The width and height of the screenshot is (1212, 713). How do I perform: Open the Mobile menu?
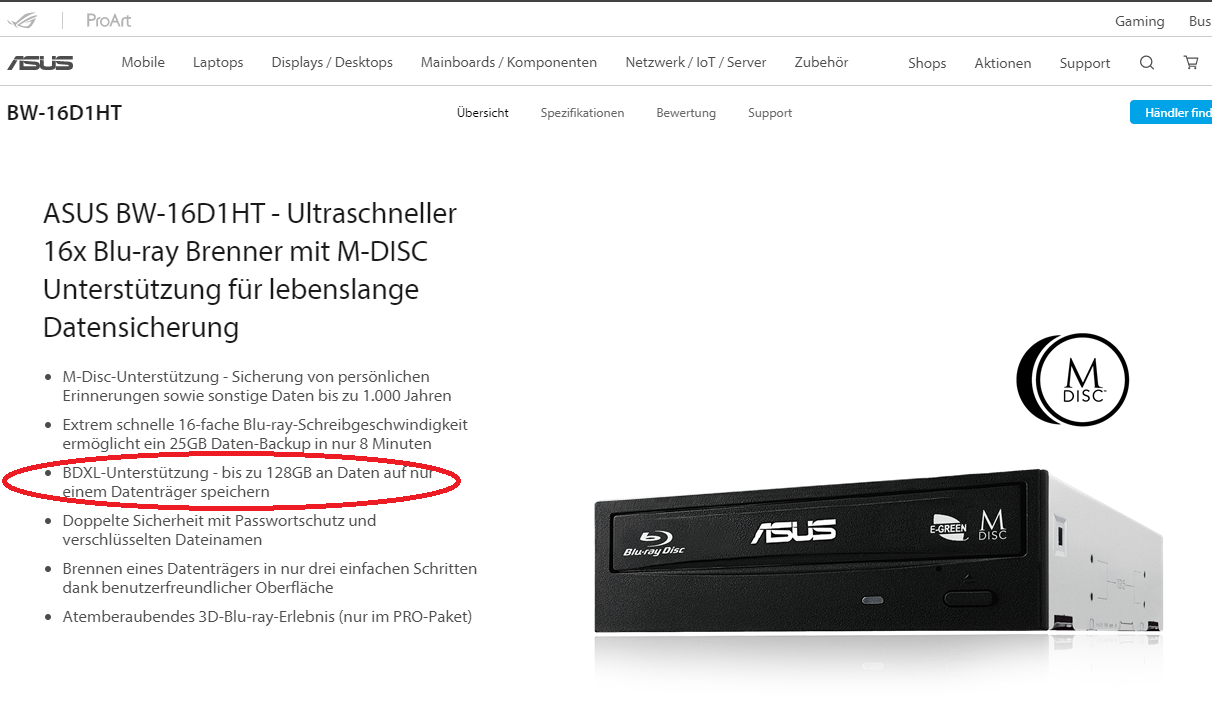[143, 62]
